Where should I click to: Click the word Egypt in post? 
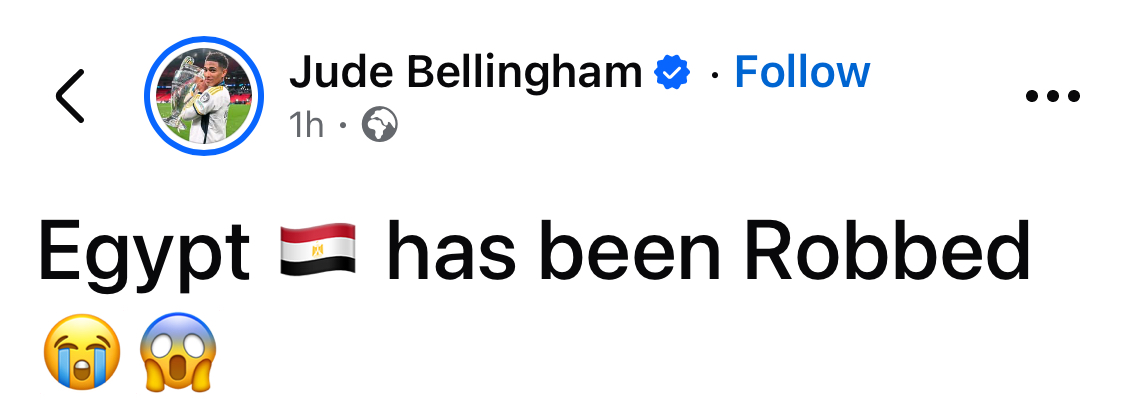click(x=143, y=253)
